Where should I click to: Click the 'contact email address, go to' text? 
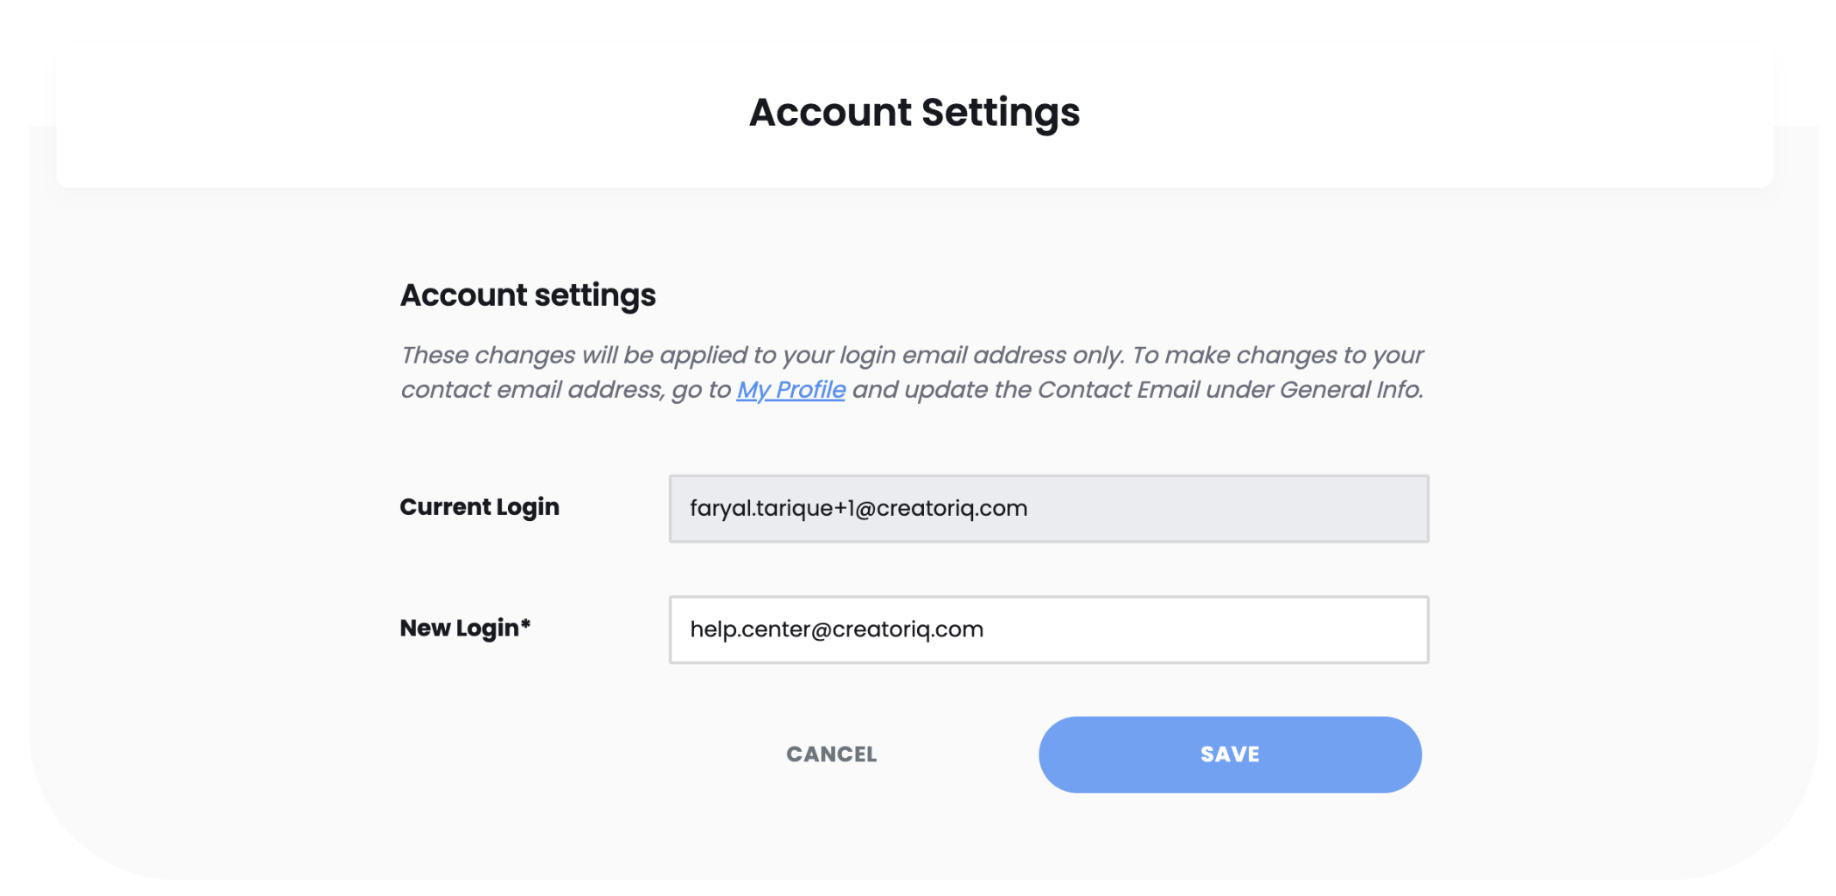566,390
